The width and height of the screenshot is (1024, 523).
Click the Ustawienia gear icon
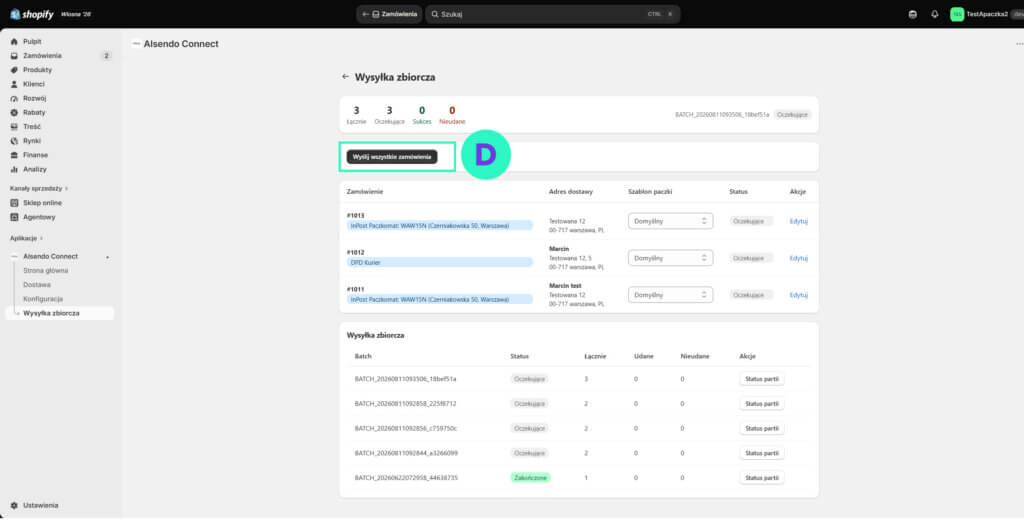pyautogui.click(x=14, y=505)
